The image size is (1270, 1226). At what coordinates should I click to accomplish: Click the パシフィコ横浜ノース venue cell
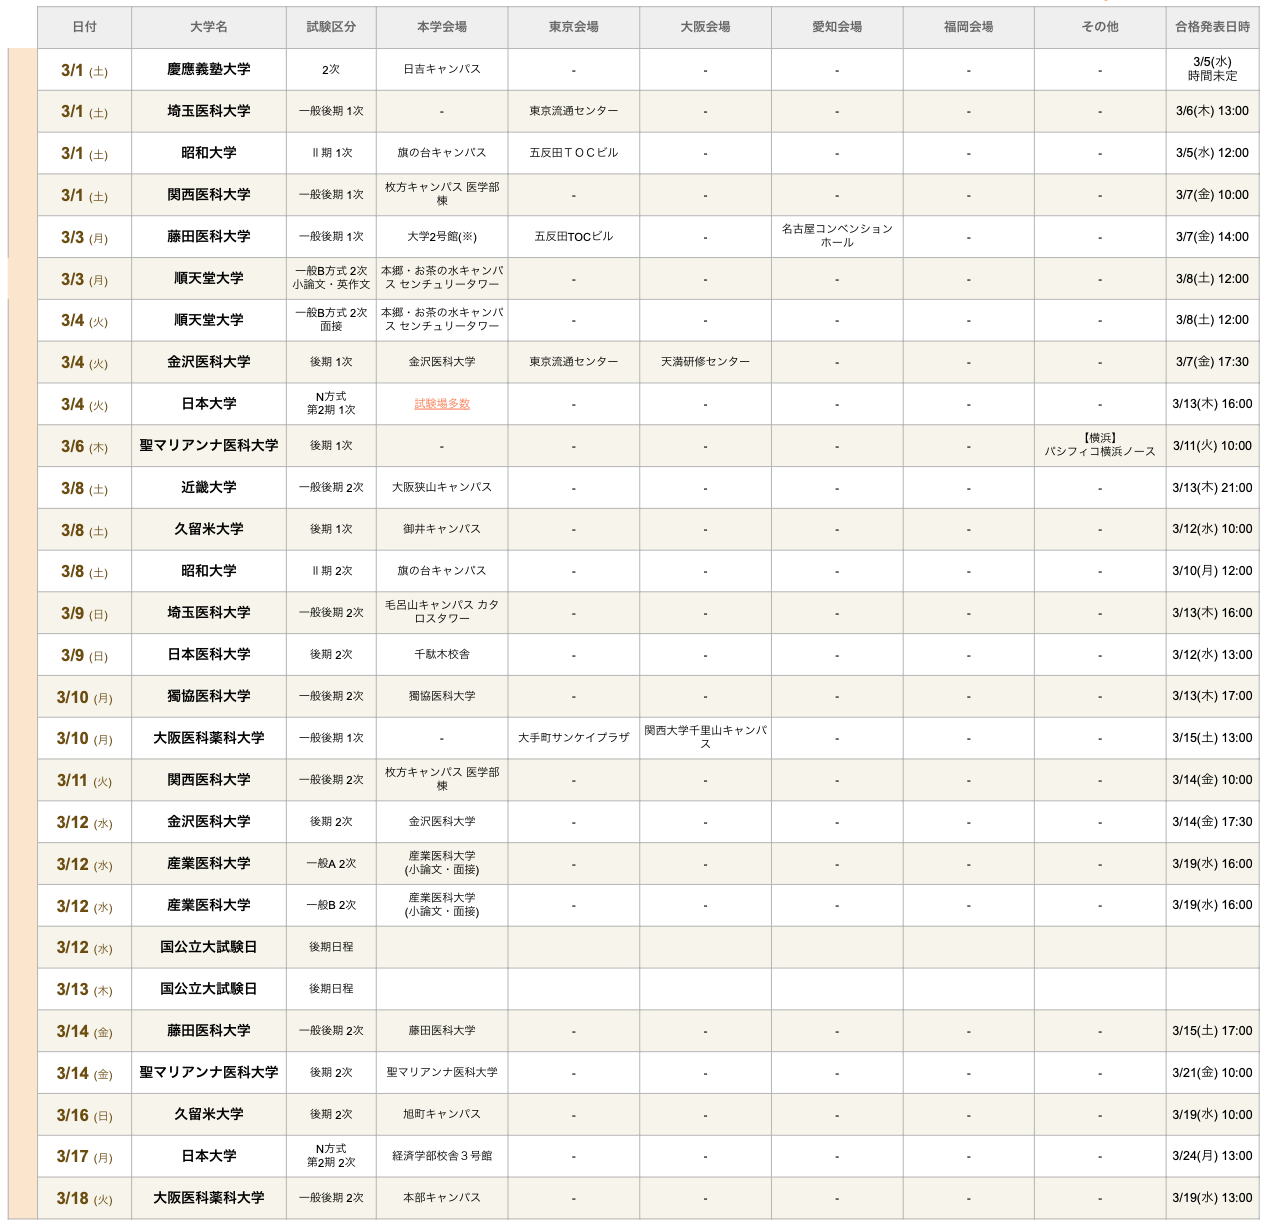pyautogui.click(x=1100, y=446)
